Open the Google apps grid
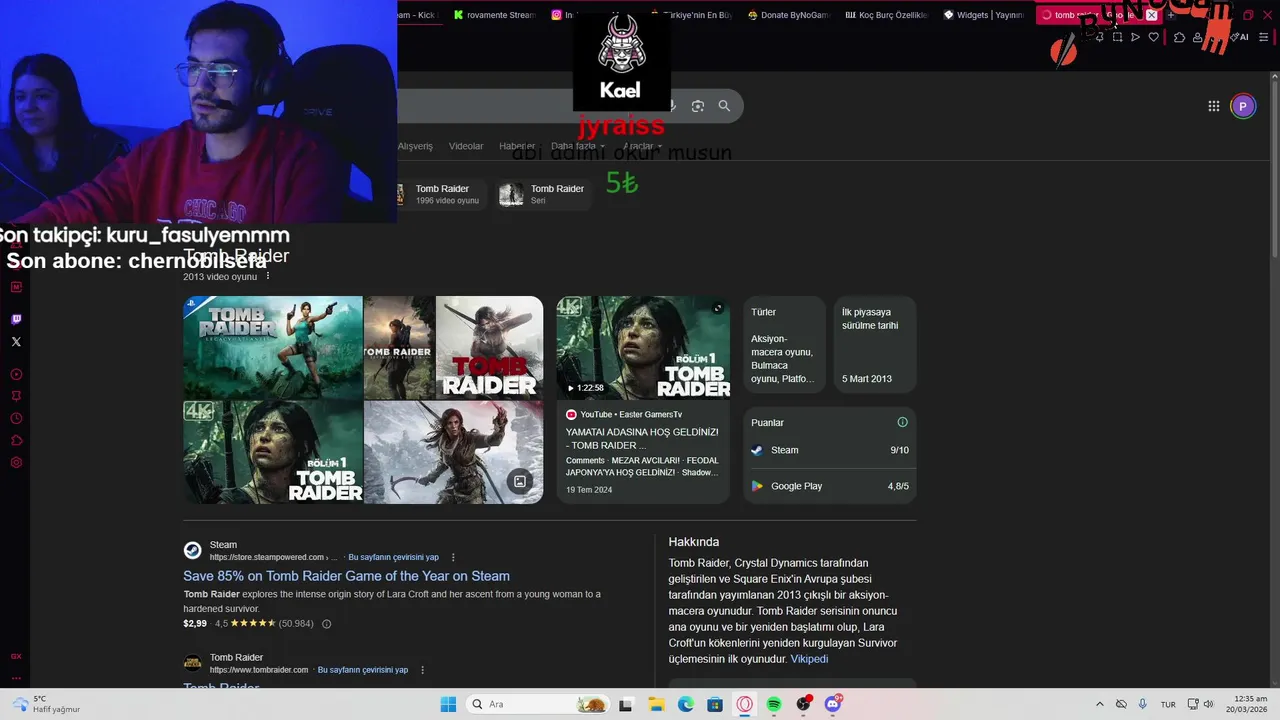 tap(1213, 106)
